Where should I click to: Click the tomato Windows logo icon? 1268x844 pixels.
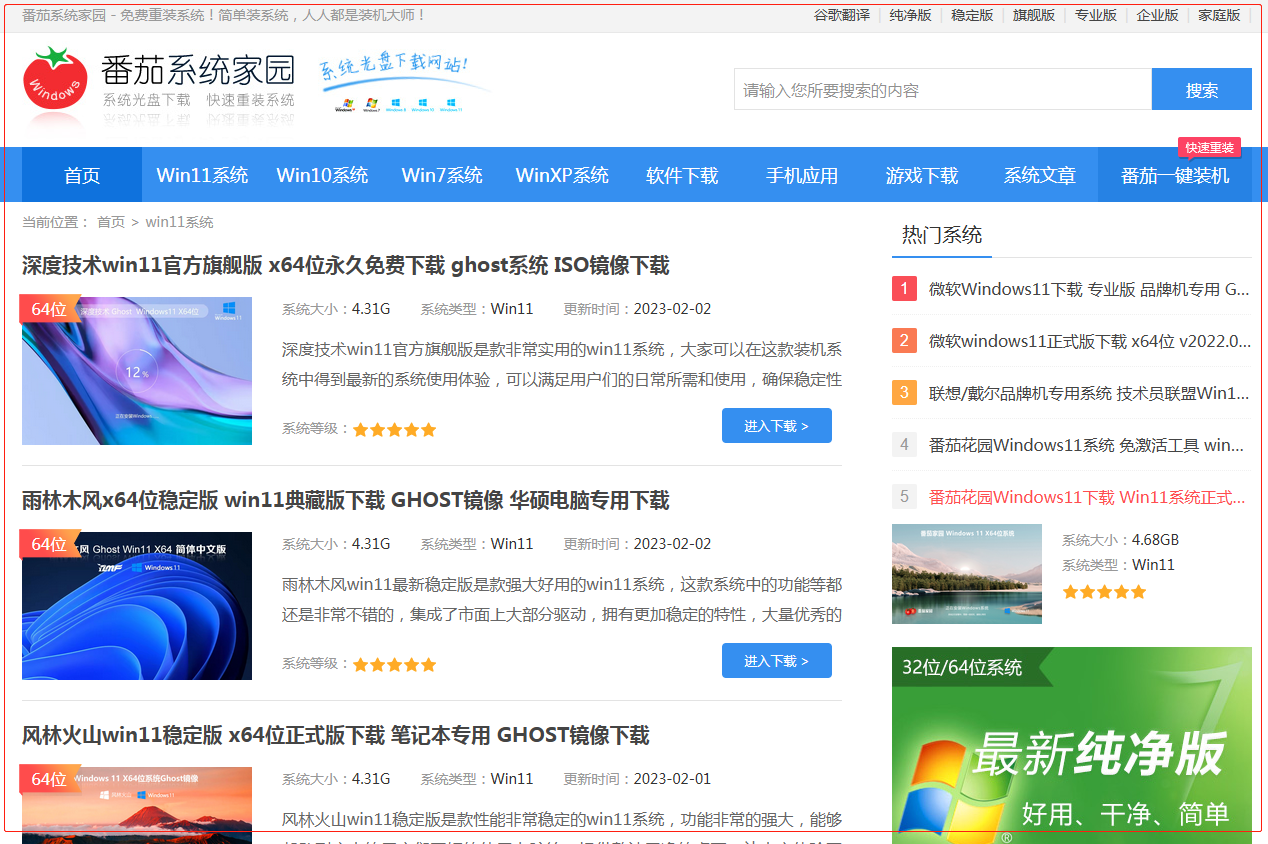point(55,79)
